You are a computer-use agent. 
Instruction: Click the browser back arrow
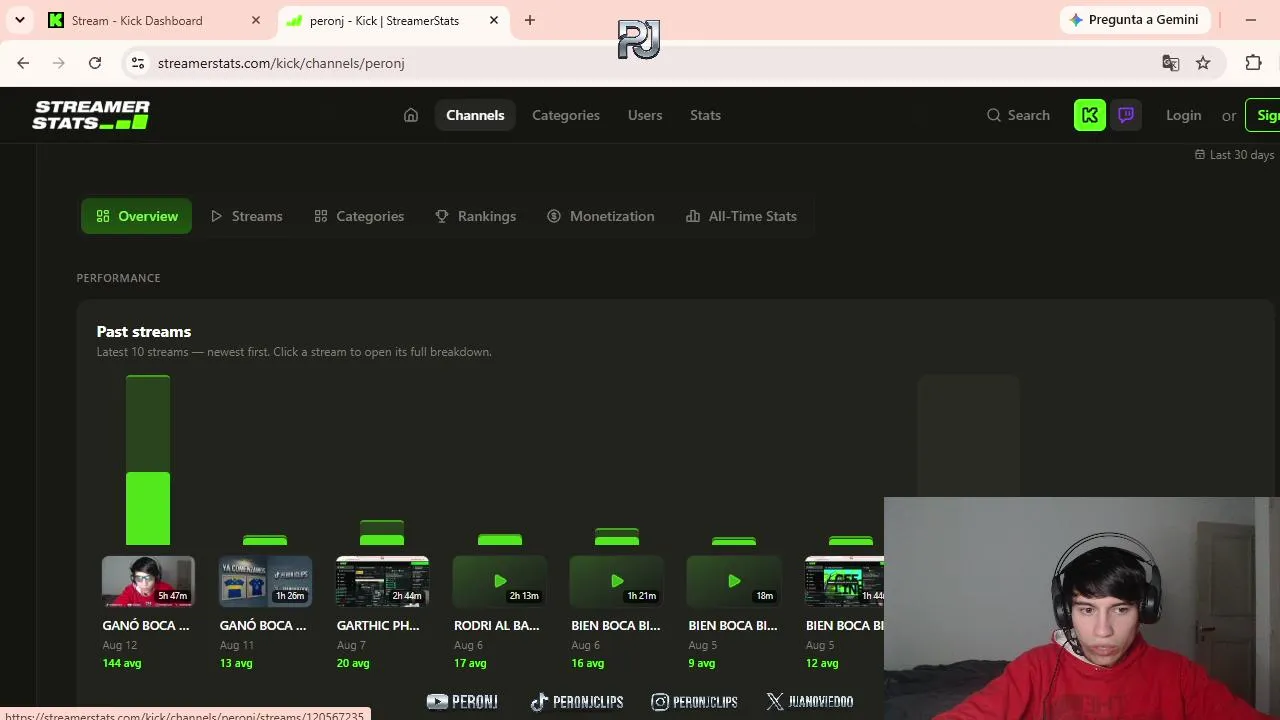(23, 63)
